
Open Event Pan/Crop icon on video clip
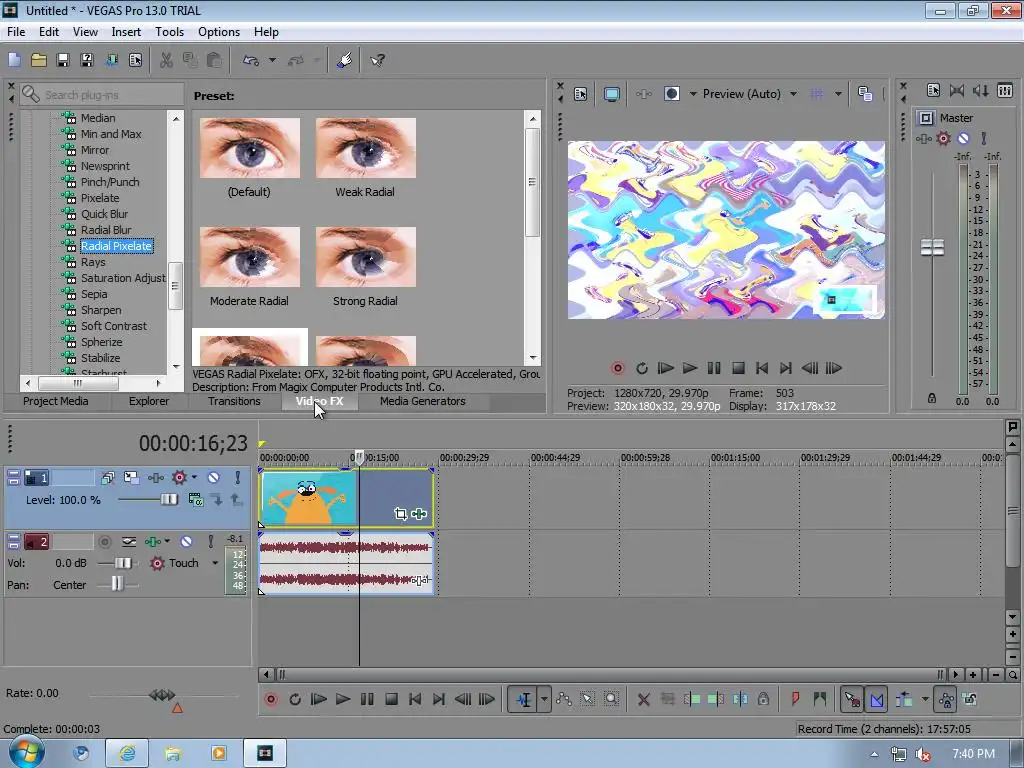400,514
